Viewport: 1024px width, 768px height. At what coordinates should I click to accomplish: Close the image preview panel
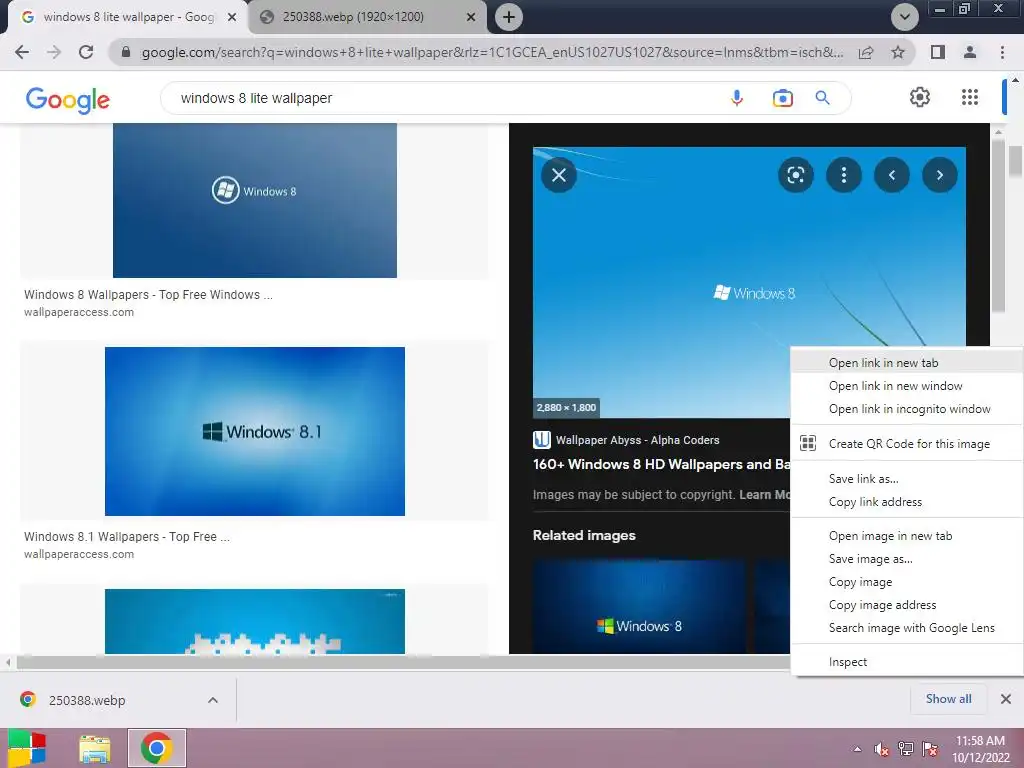click(559, 175)
